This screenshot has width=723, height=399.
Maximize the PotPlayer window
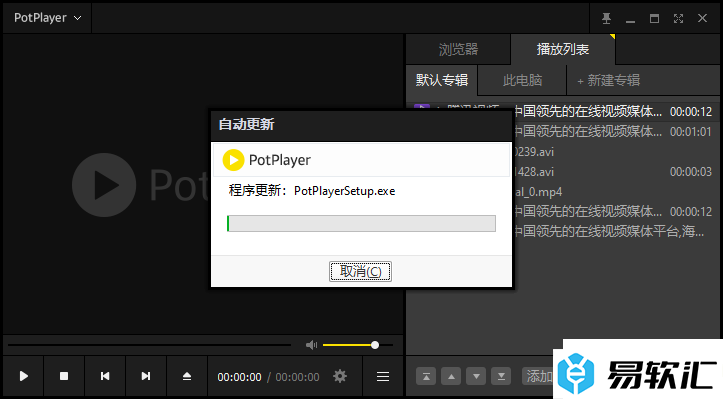pos(654,18)
